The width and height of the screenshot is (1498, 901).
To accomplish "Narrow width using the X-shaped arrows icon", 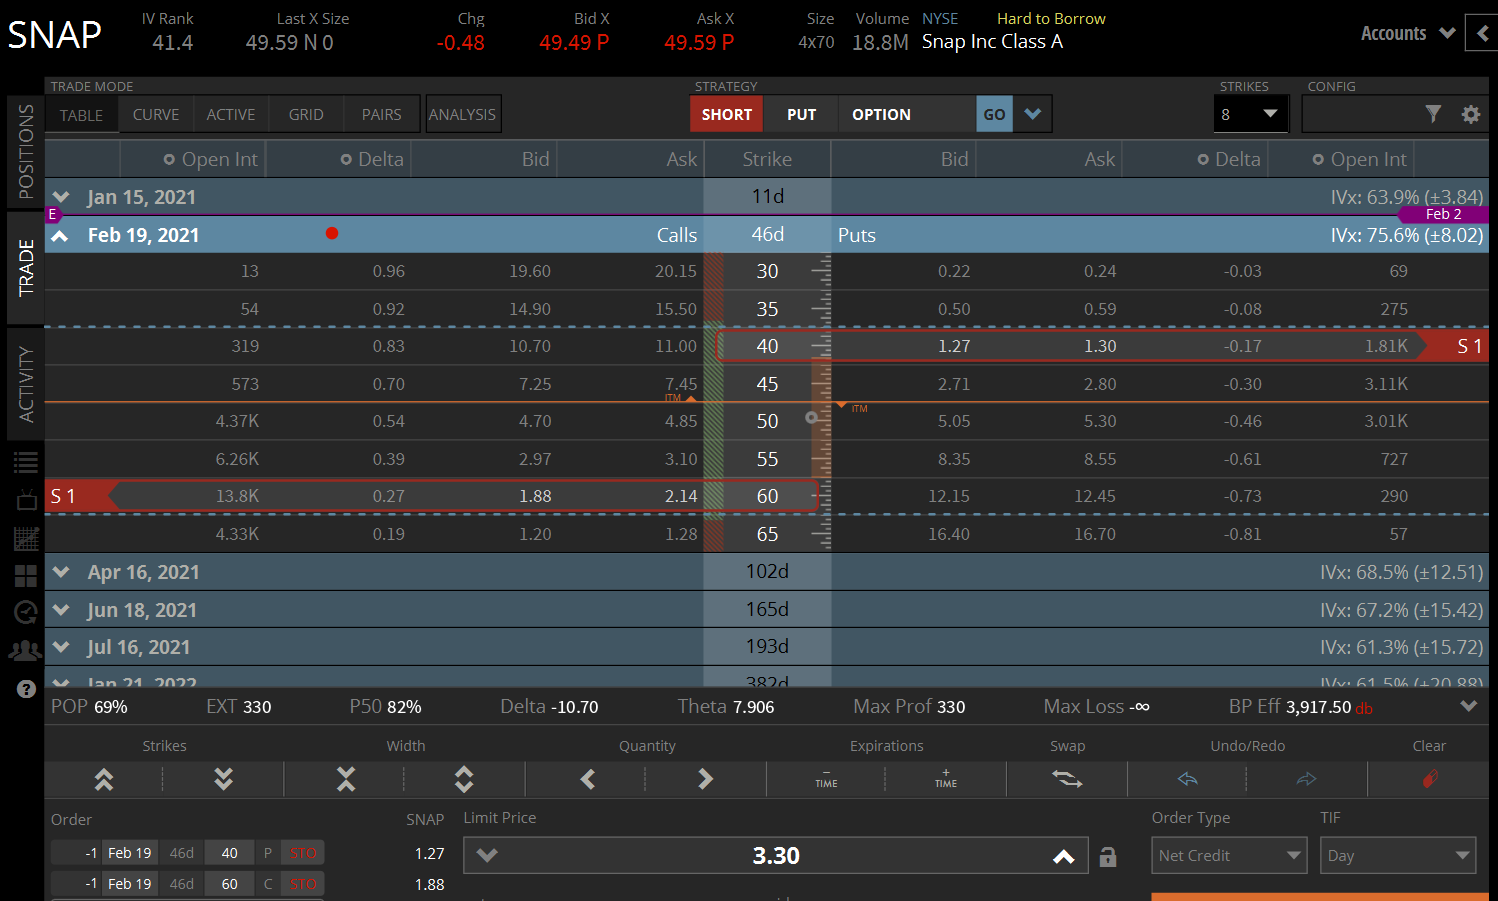I will pyautogui.click(x=346, y=779).
